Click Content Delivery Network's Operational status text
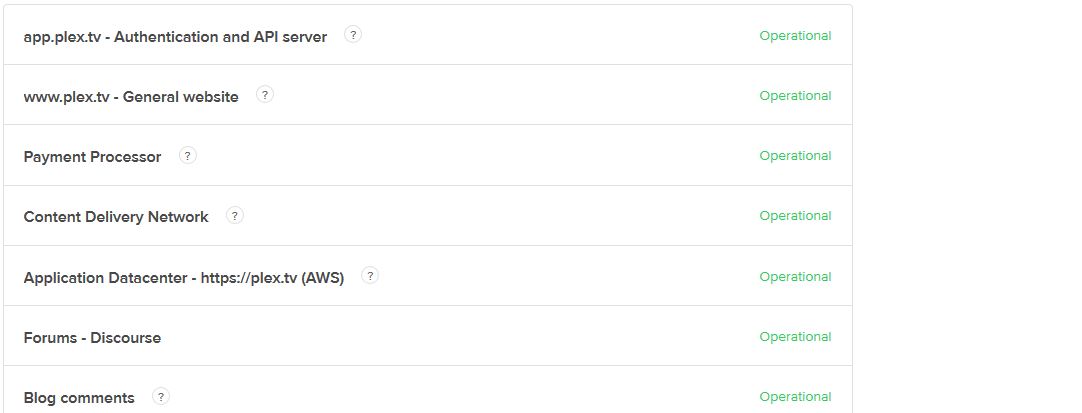1082x413 pixels. (x=795, y=216)
